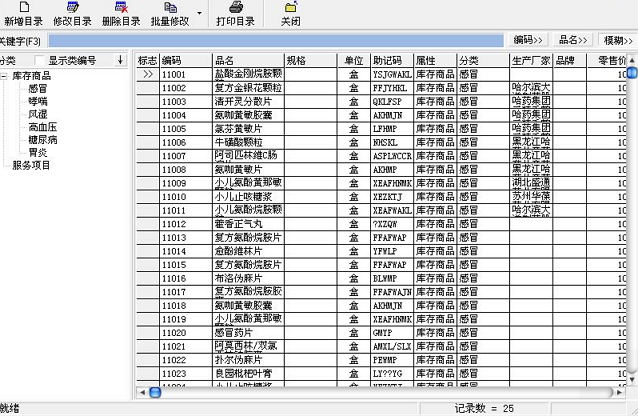Image resolution: width=638 pixels, height=416 pixels.
Task: Click the 属性 column header
Action: click(x=435, y=61)
